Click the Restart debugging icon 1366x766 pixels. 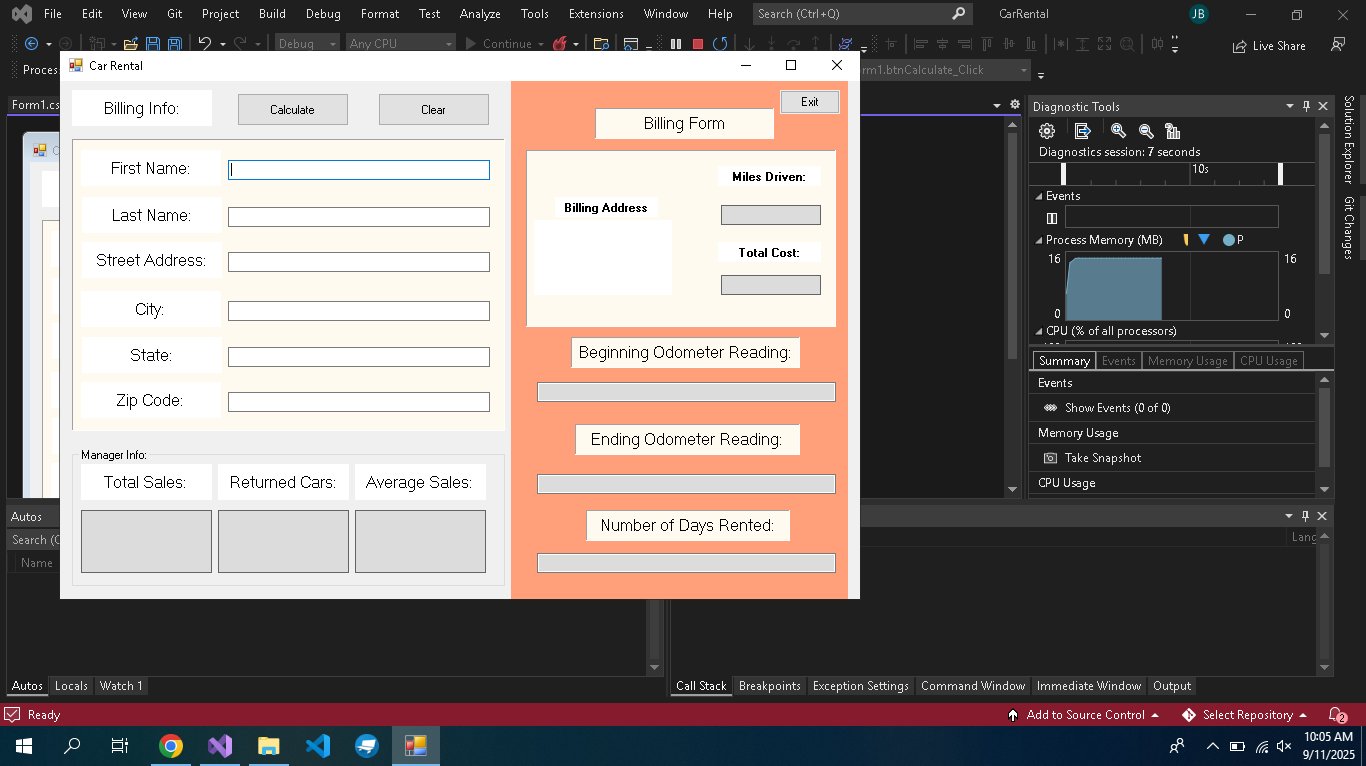pos(719,44)
